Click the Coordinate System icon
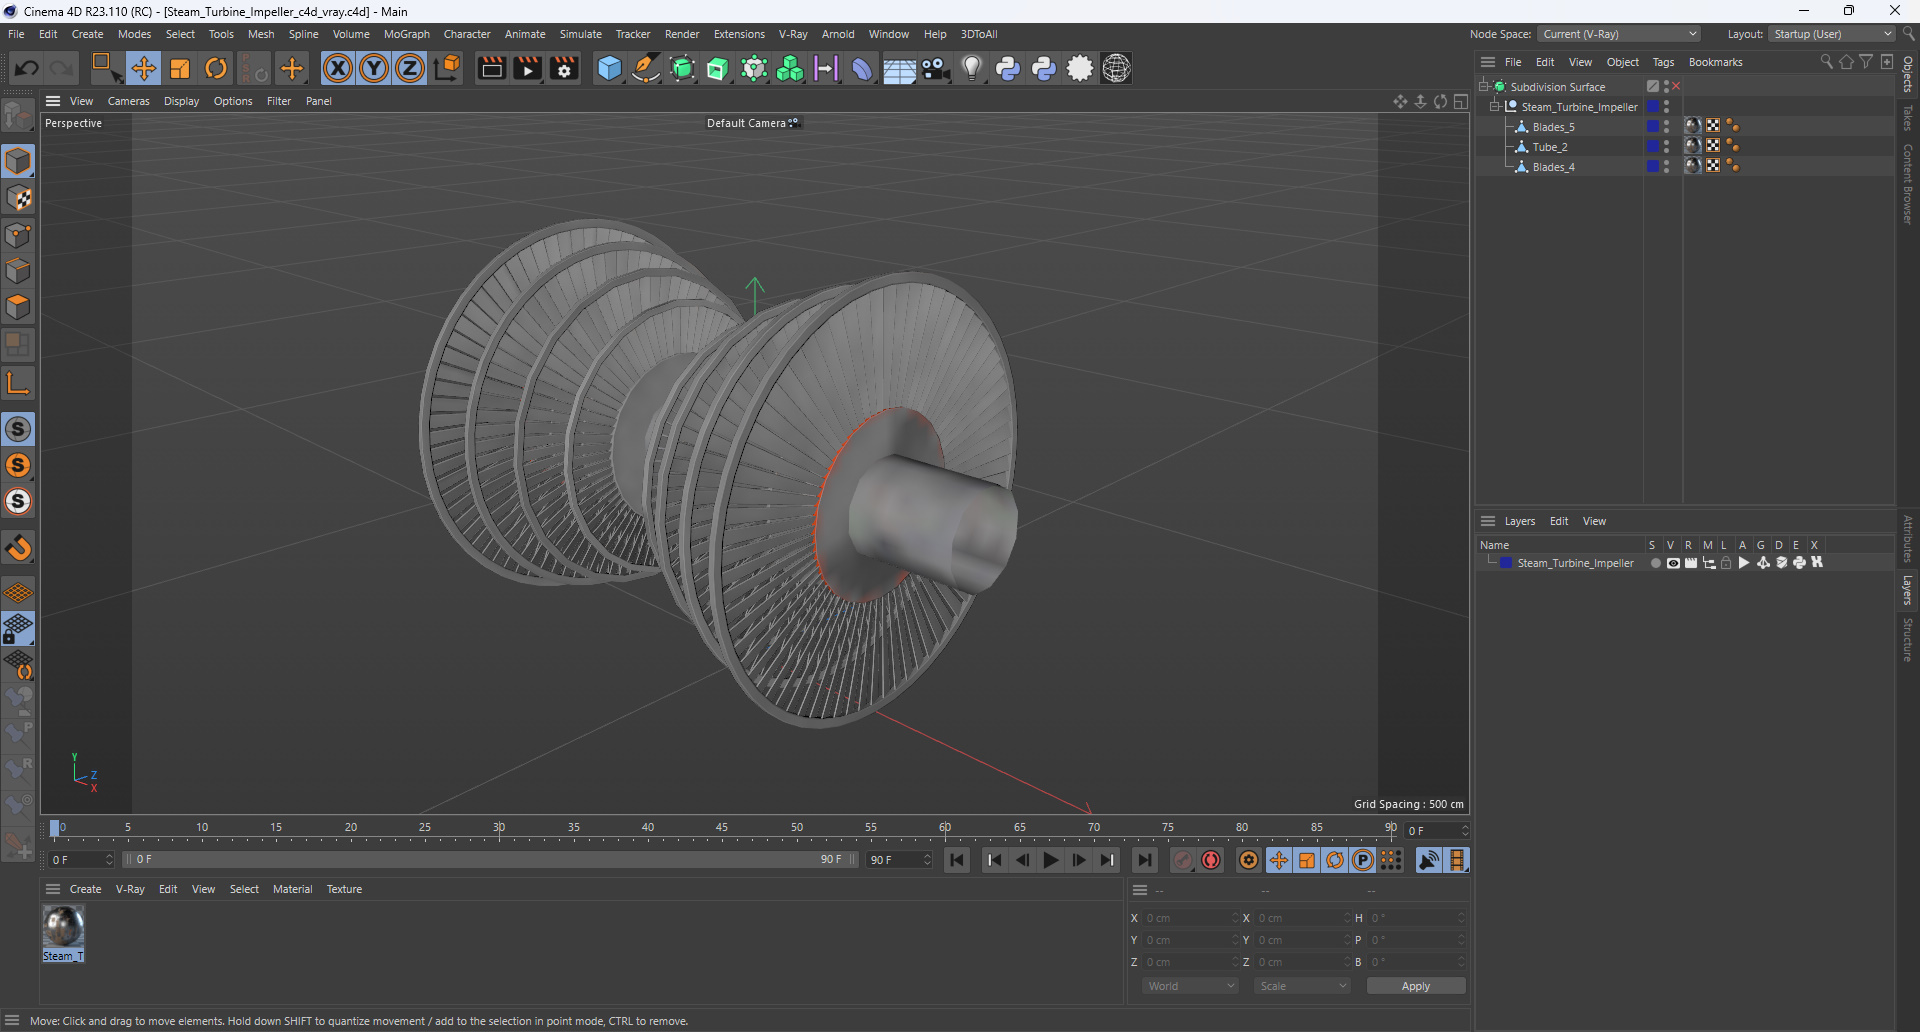The height and width of the screenshot is (1032, 1920). coord(447,68)
